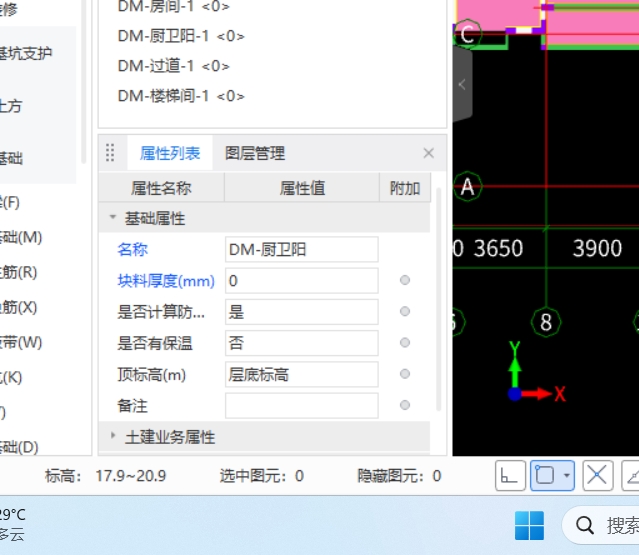Edit the 名称 value DM-厨卫阳

[302, 249]
